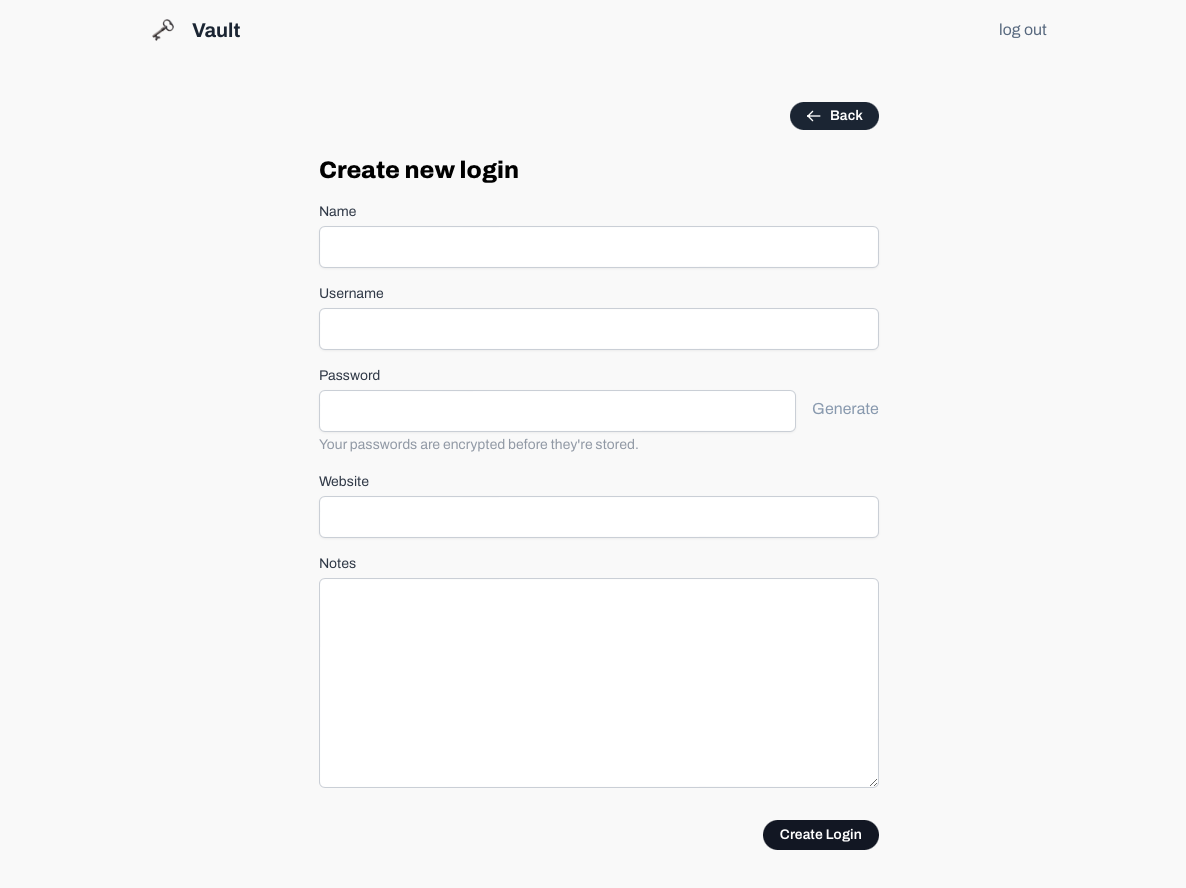Click the Username field label

click(351, 294)
